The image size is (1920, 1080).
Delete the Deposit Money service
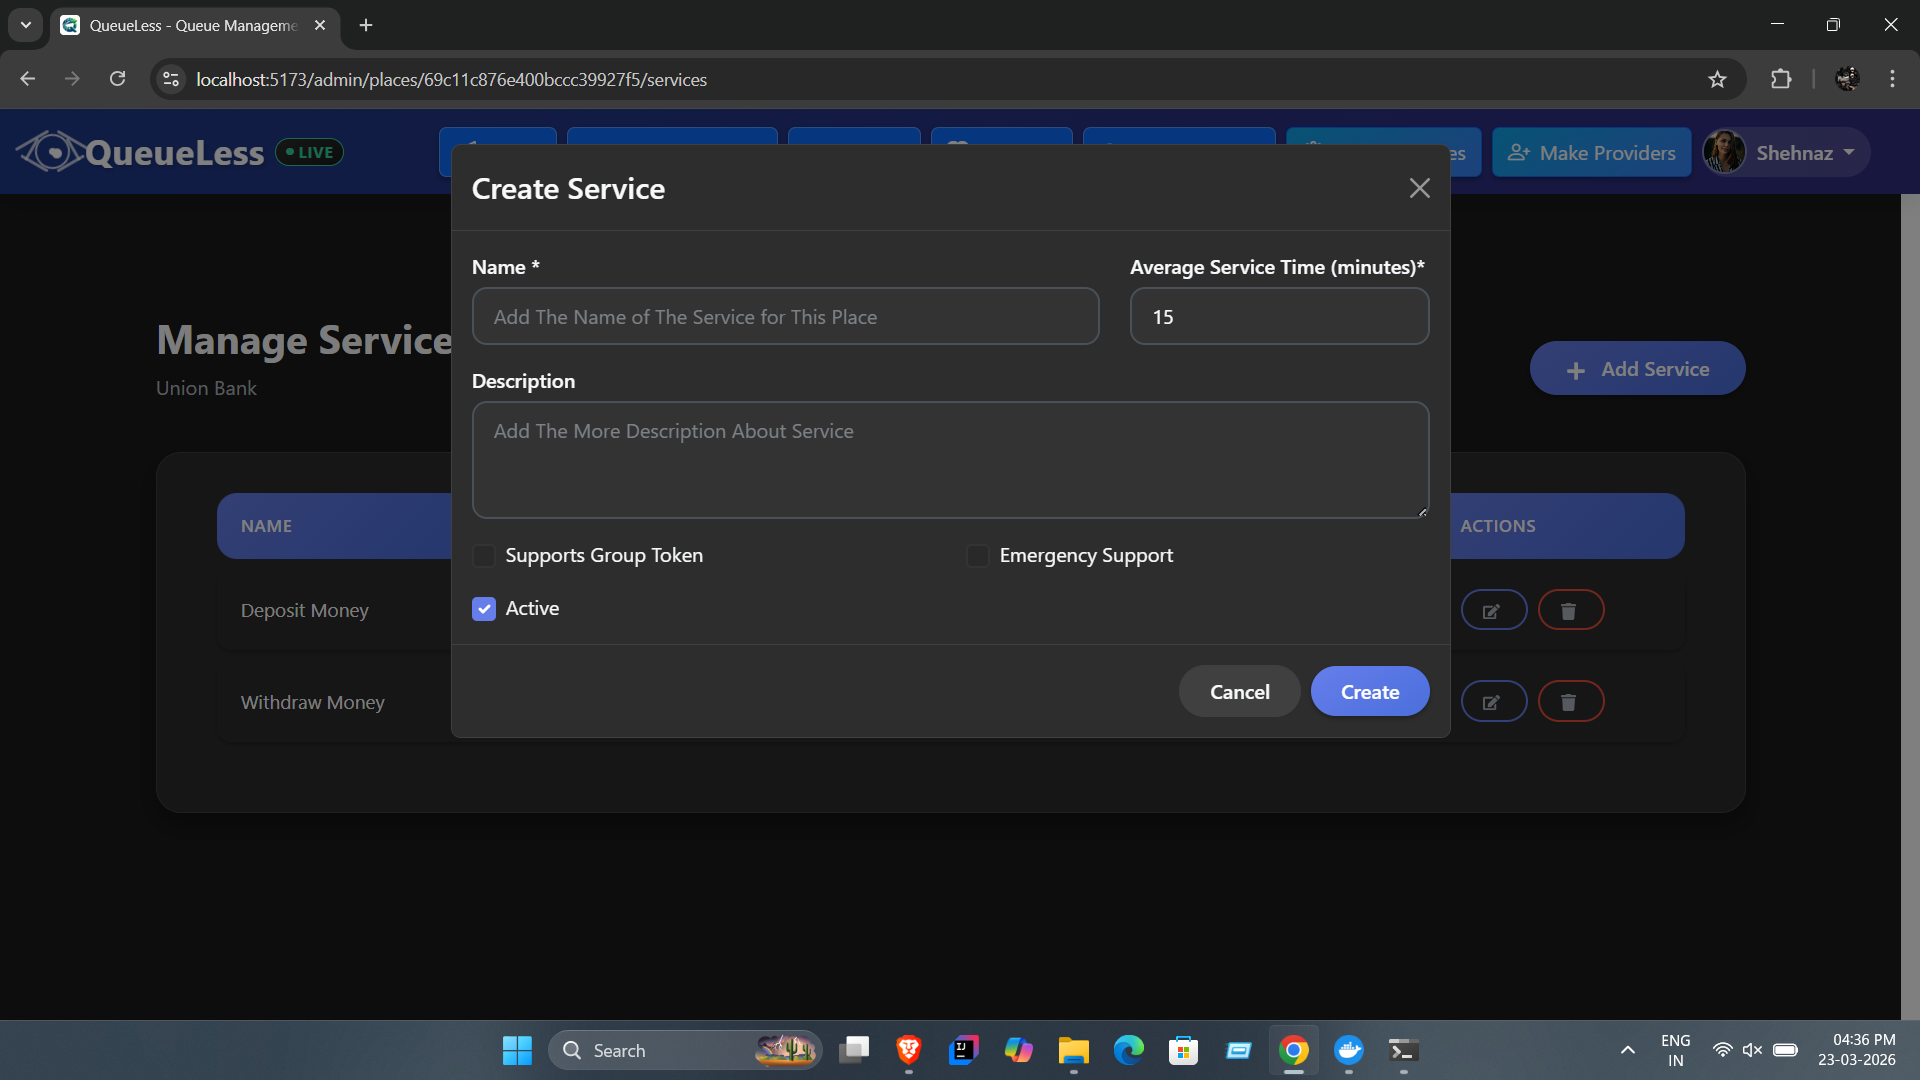(1570, 611)
